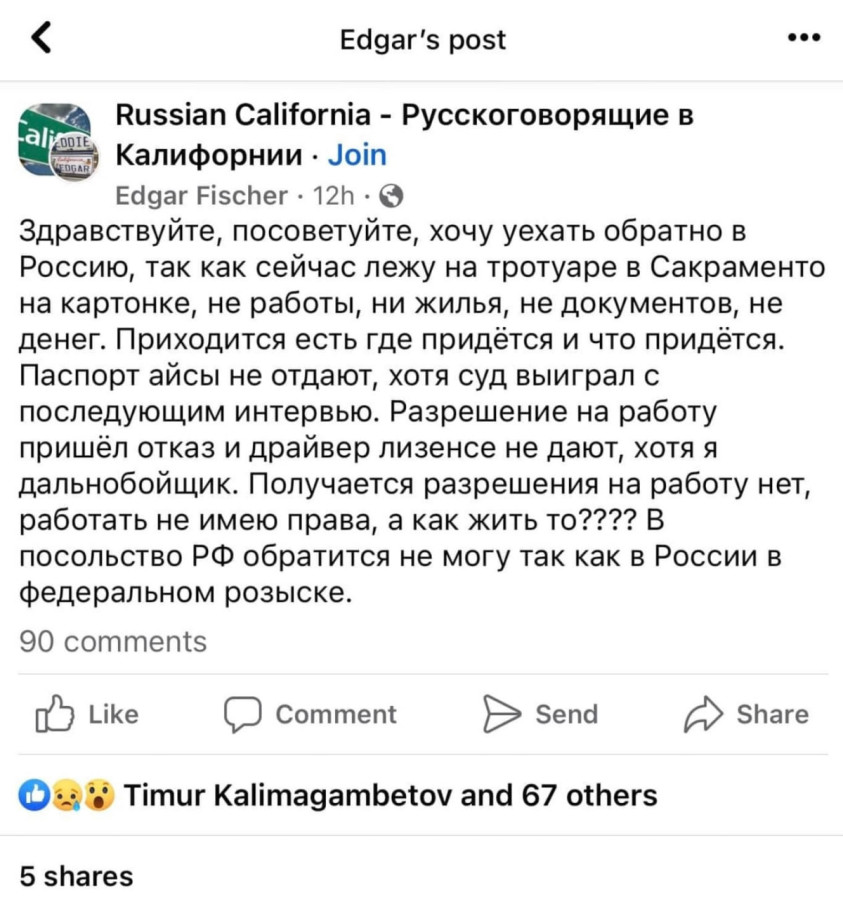The height and width of the screenshot is (900, 843).
Task: Click the public globe privacy icon
Action: pos(392,196)
